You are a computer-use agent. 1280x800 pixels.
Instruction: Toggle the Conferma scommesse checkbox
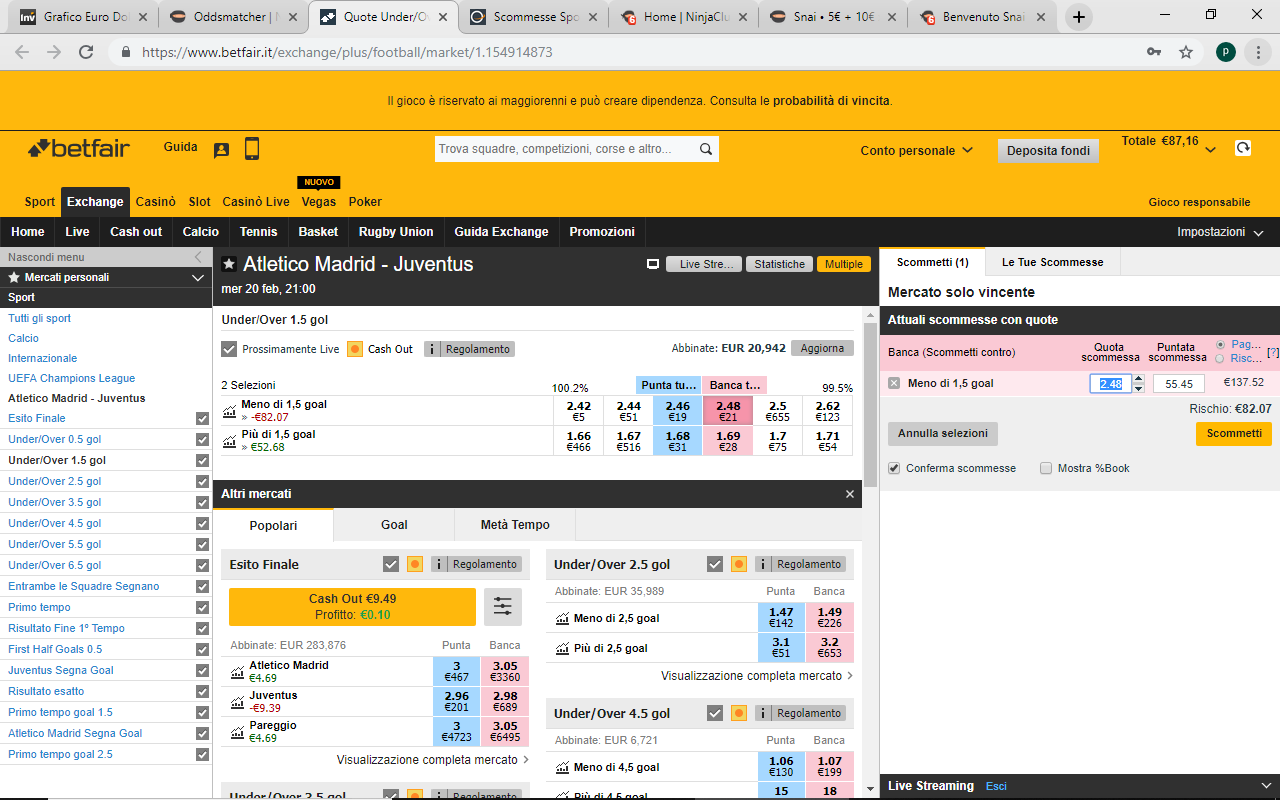coord(894,468)
